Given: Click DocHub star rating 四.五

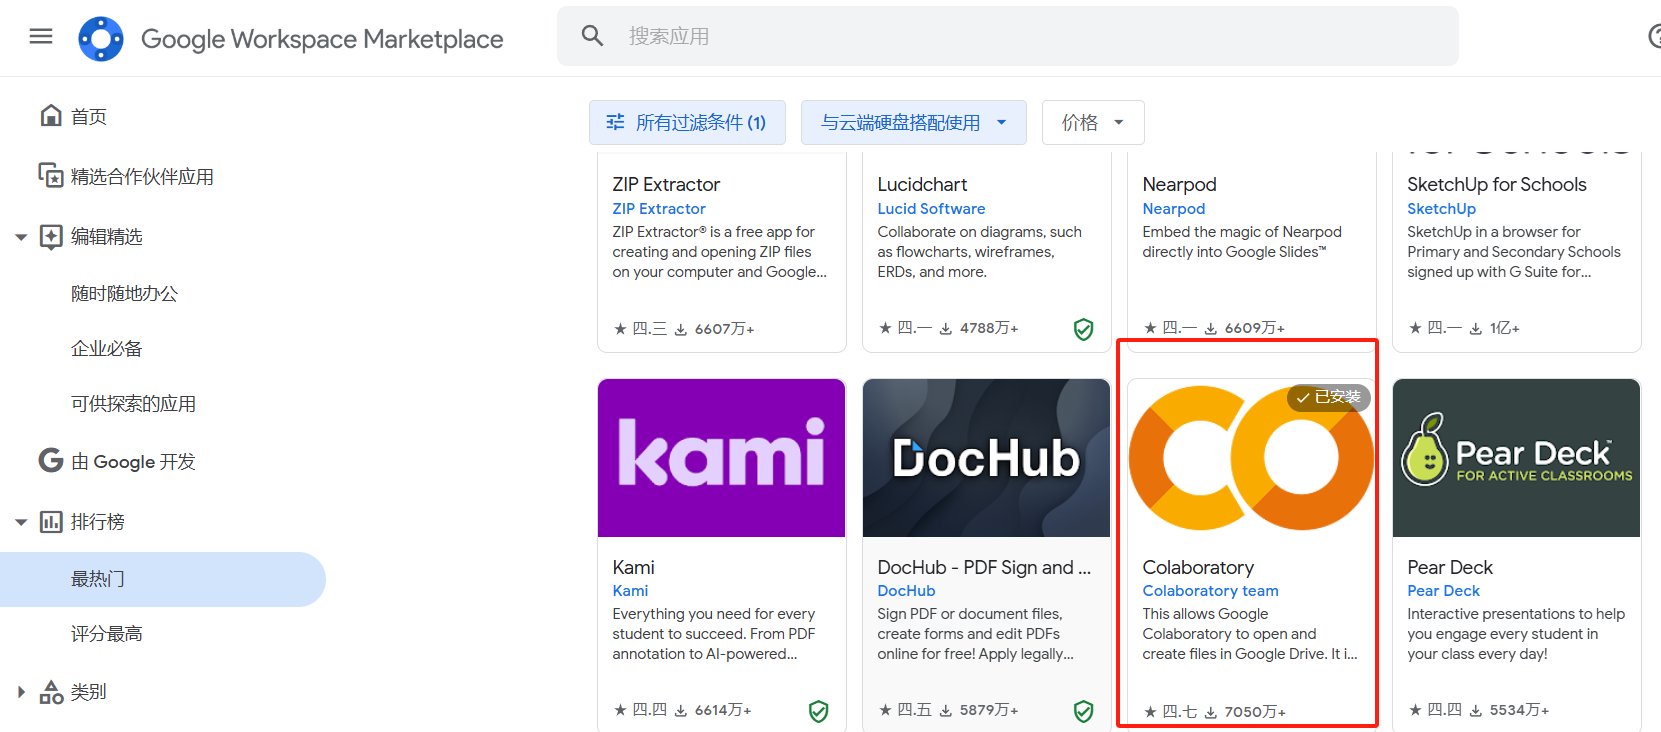Looking at the screenshot, I should (x=905, y=710).
